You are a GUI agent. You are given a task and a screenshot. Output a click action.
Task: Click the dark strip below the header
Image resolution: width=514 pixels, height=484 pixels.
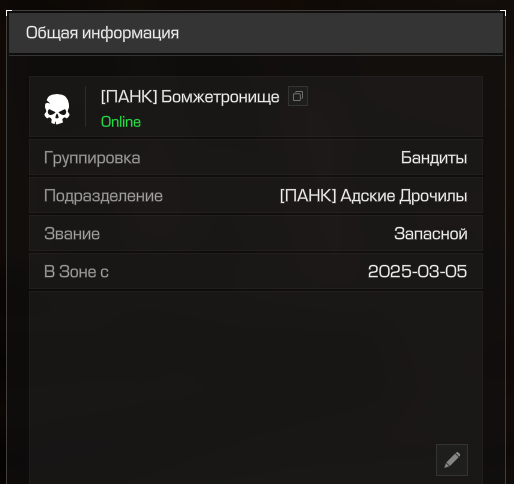(x=256, y=65)
